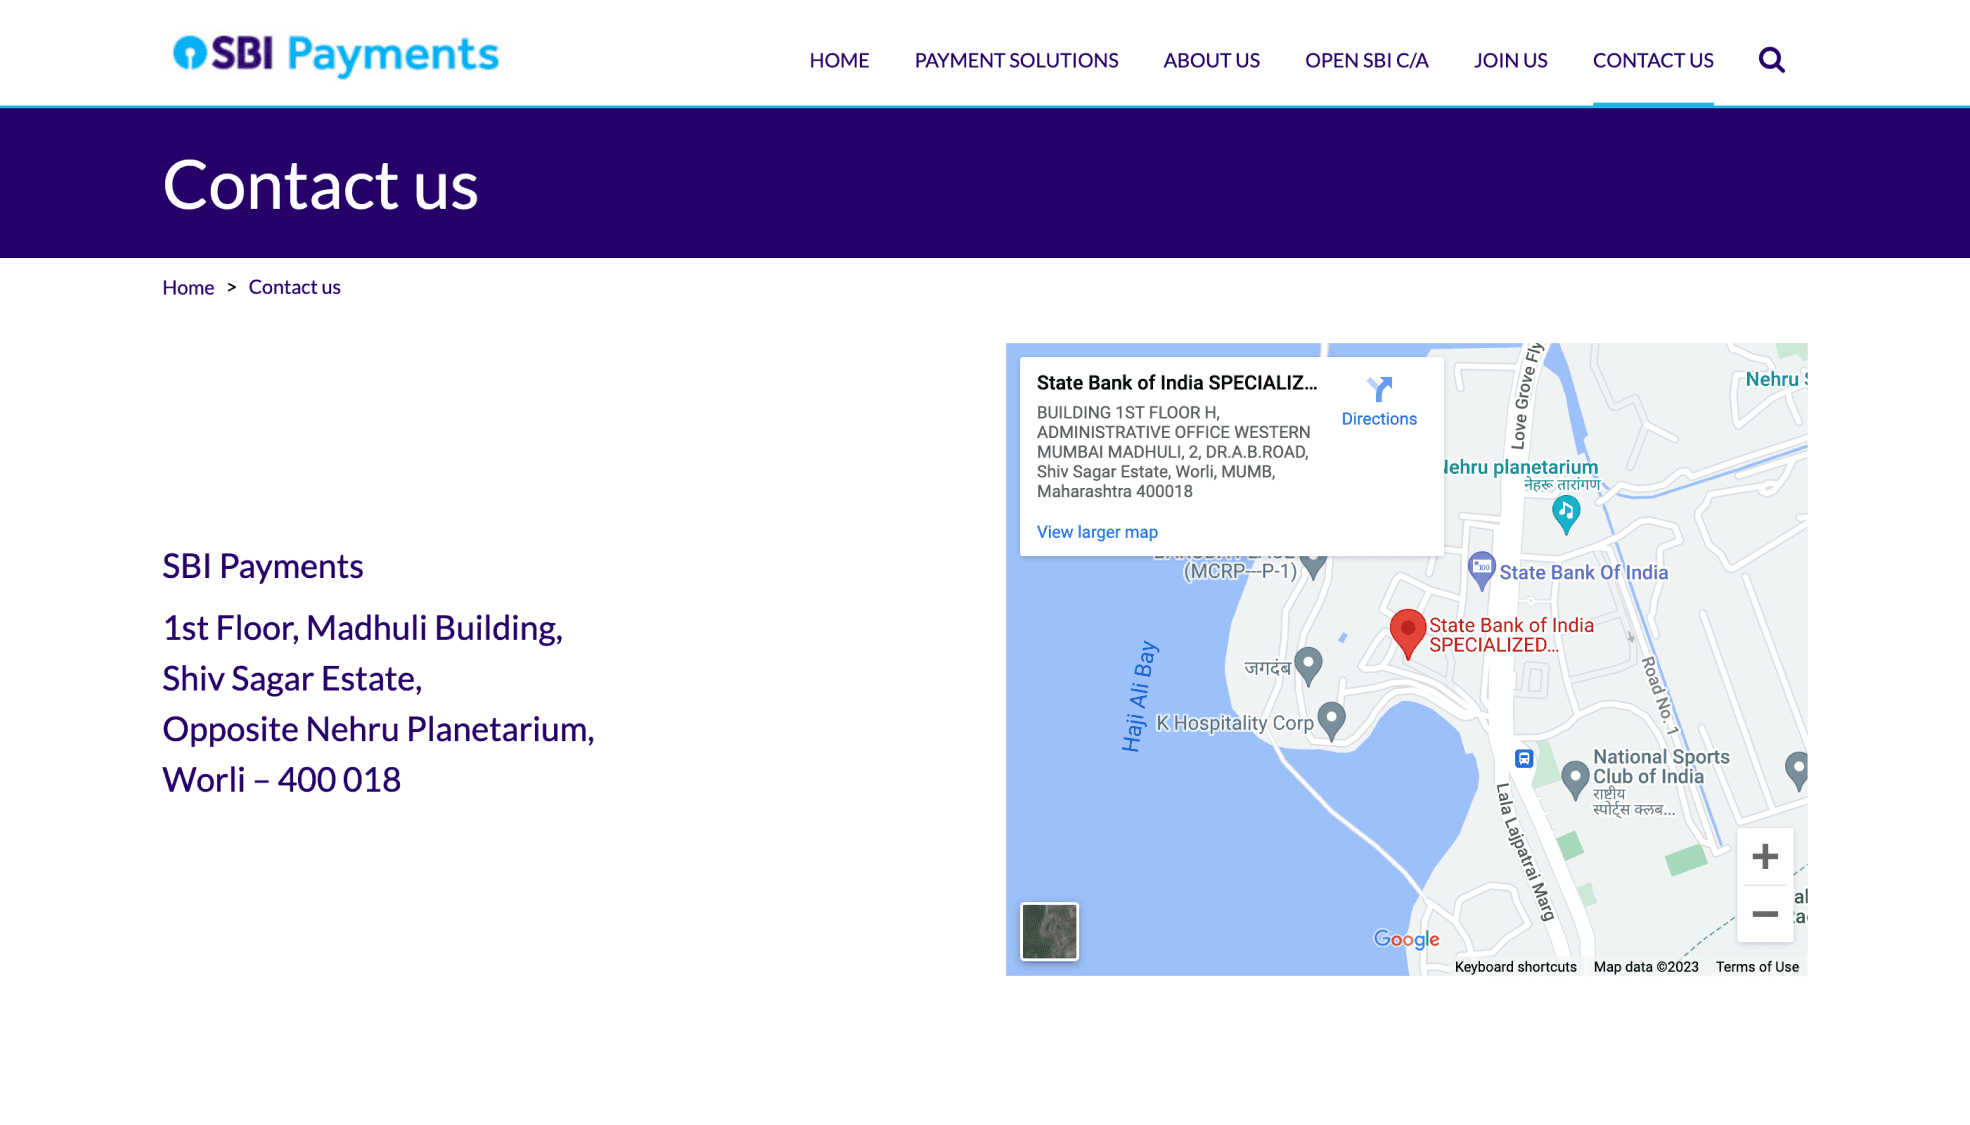Click View larger map link
This screenshot has height=1125, width=1970.
click(1097, 532)
